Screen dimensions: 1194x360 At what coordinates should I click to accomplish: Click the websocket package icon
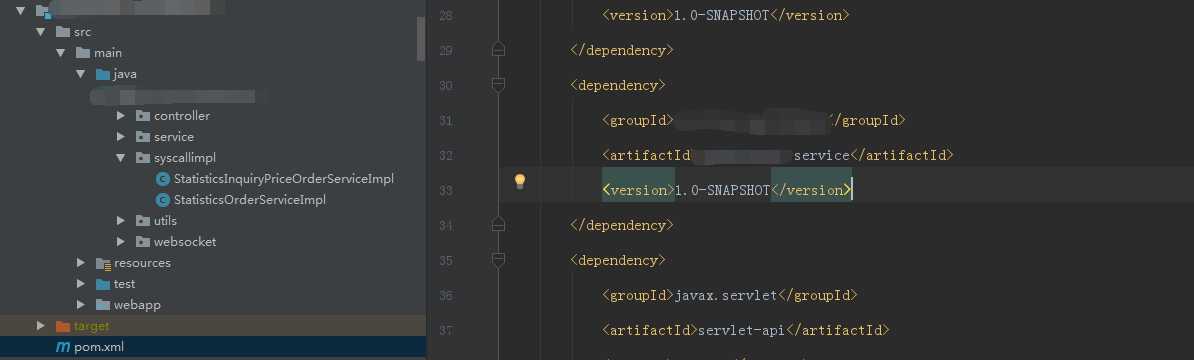click(x=142, y=242)
